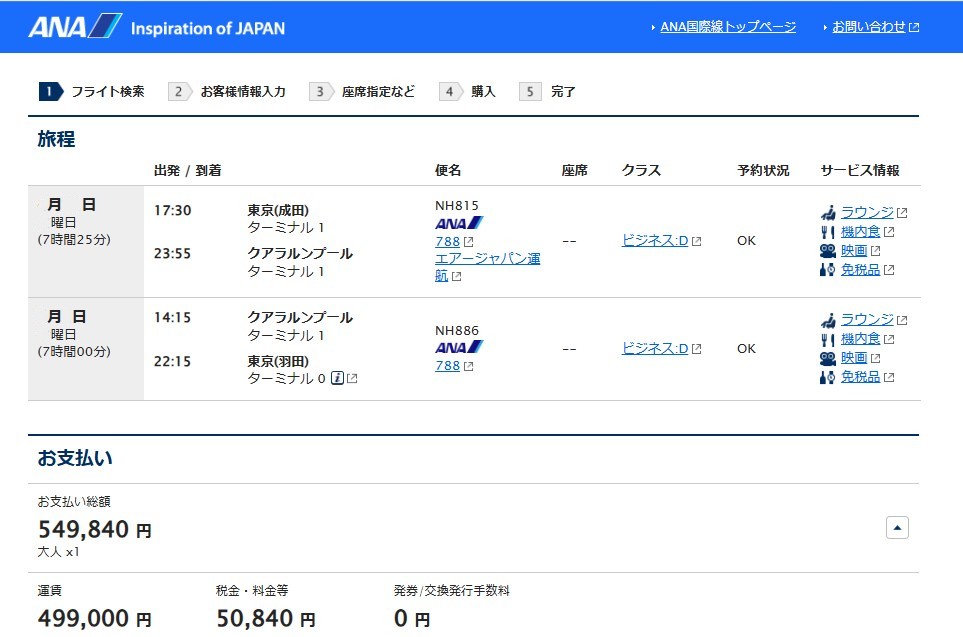Open ラウンジ link for NH815
Viewport: 963px width, 637px height.
[x=867, y=212]
